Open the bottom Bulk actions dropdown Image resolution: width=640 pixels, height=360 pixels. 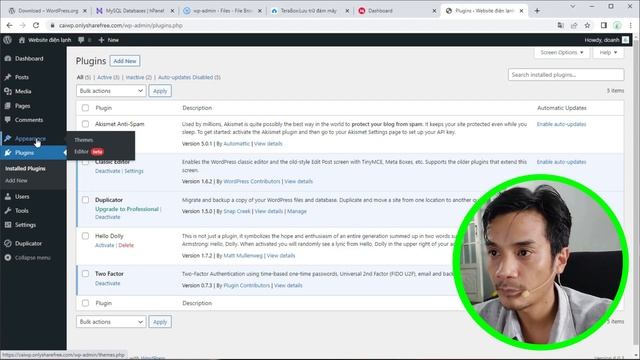tap(111, 322)
